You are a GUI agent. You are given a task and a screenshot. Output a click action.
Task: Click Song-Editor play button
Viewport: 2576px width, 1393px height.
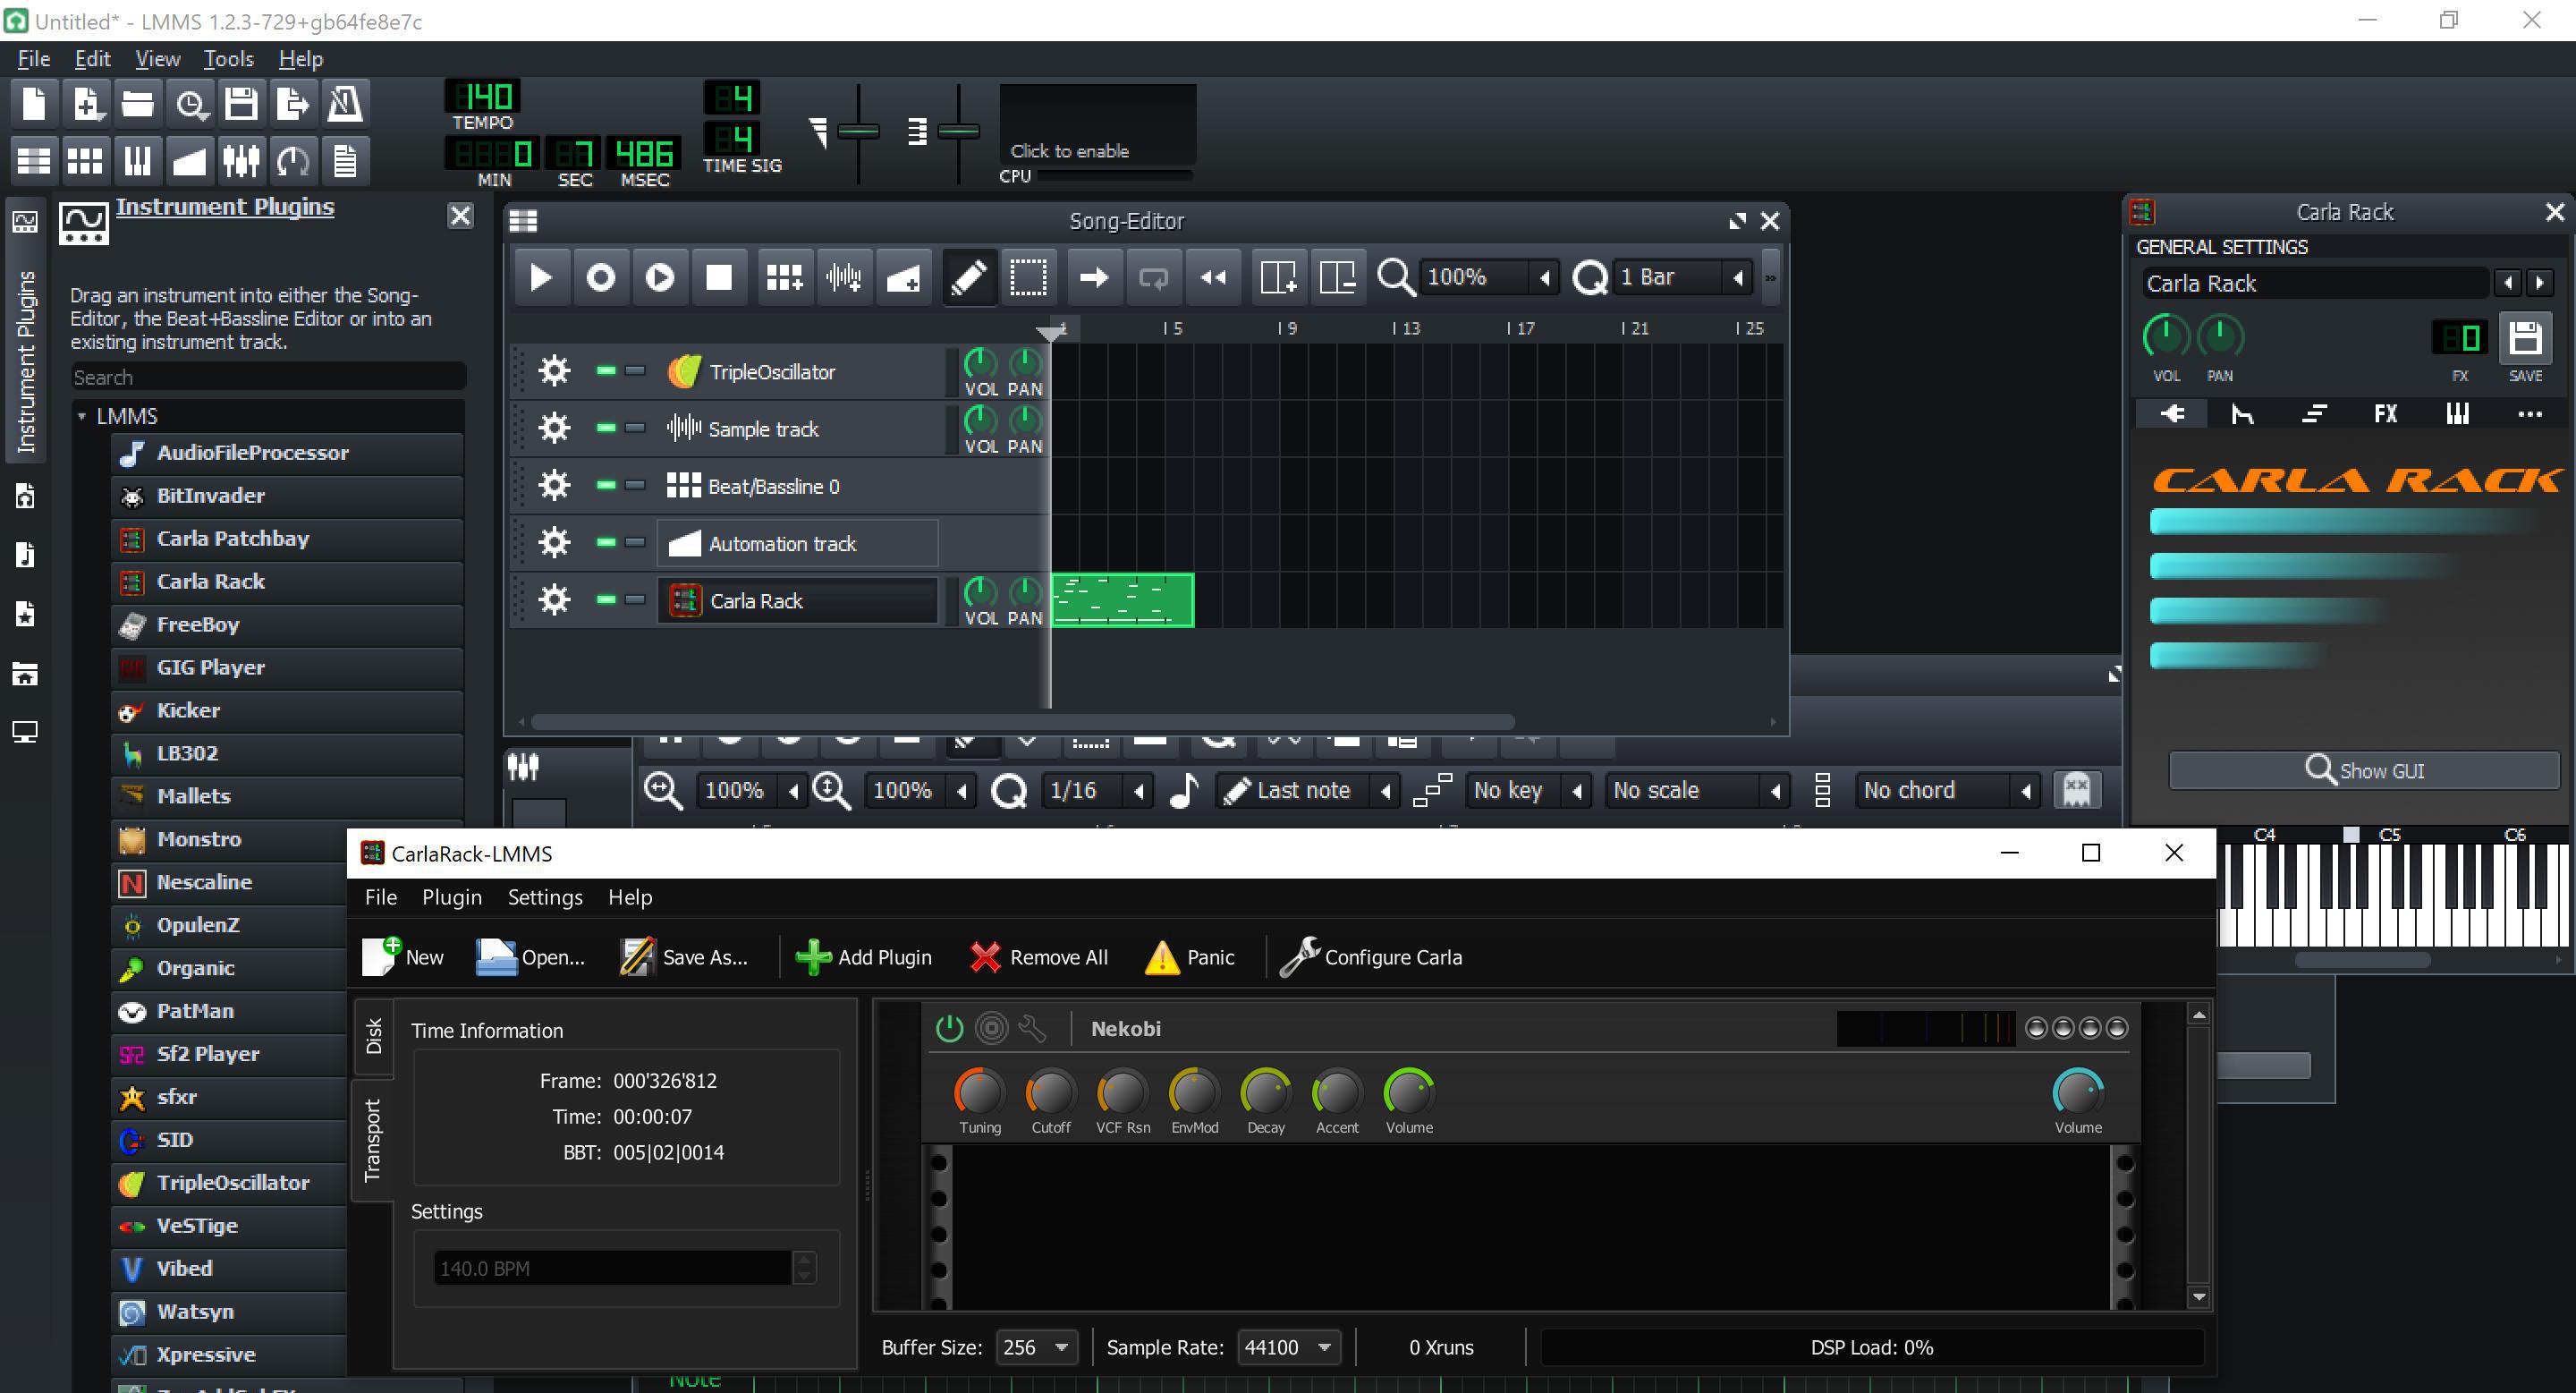pos(540,277)
